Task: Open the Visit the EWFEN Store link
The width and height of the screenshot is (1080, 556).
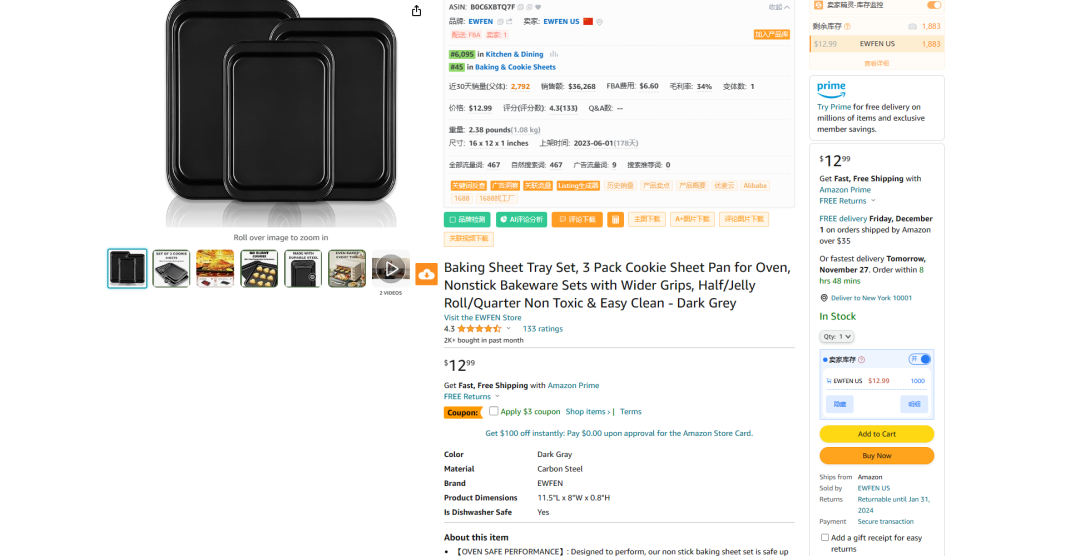Action: click(x=482, y=318)
